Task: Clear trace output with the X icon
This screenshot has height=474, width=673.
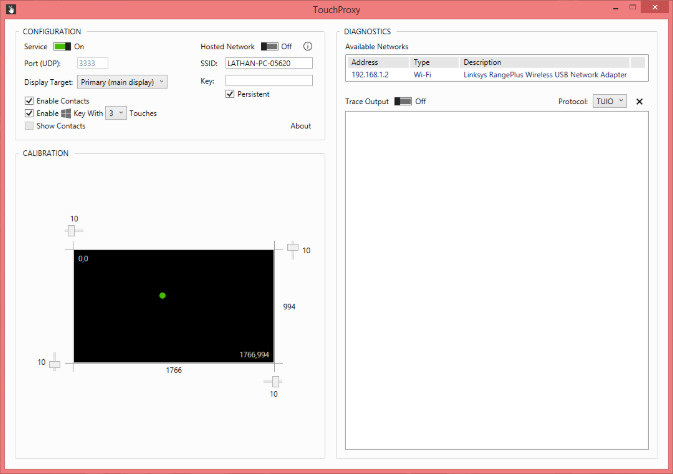Action: click(x=639, y=102)
